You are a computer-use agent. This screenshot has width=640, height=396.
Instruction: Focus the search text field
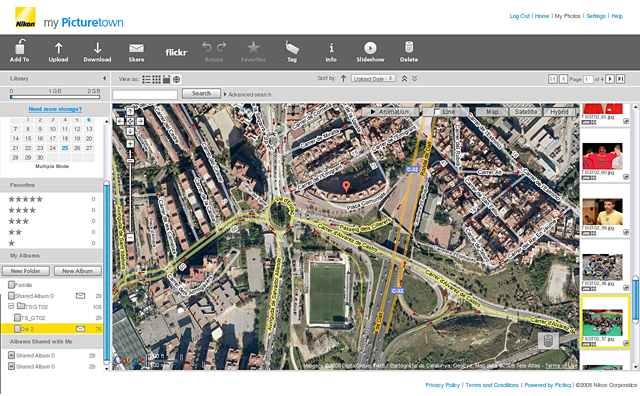pyautogui.click(x=145, y=95)
